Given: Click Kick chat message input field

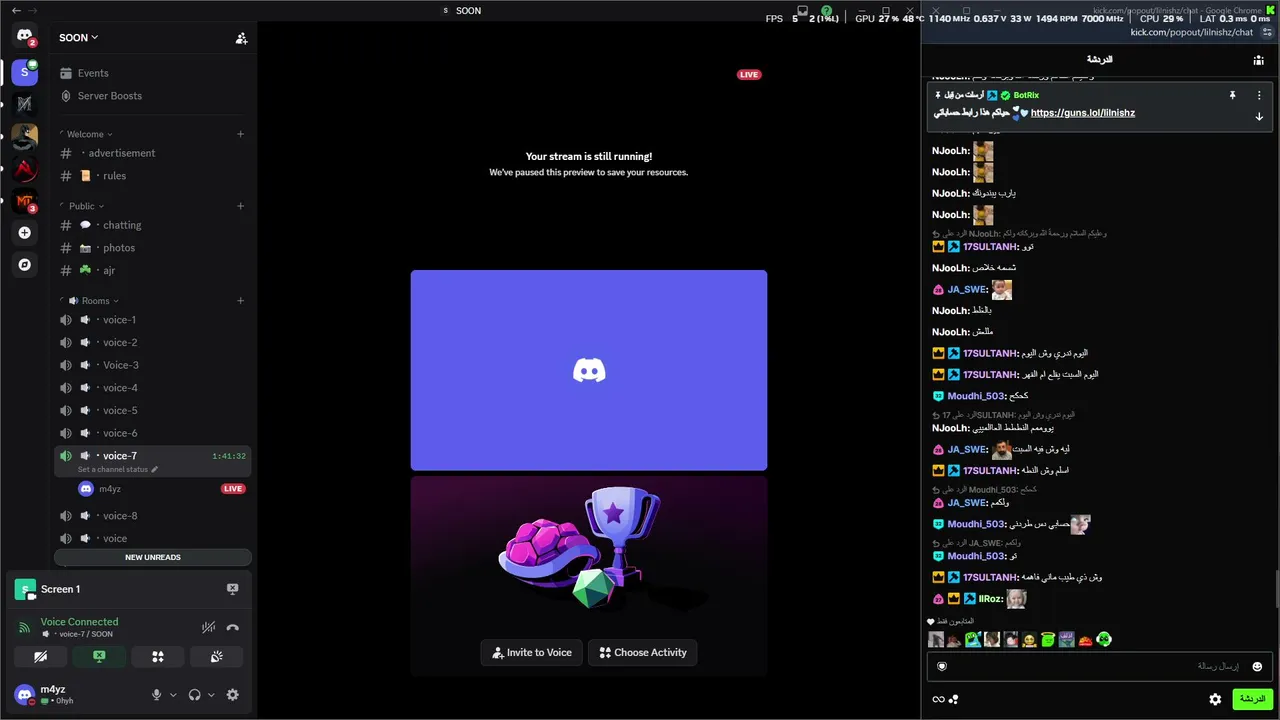Looking at the screenshot, I should pos(1099,667).
